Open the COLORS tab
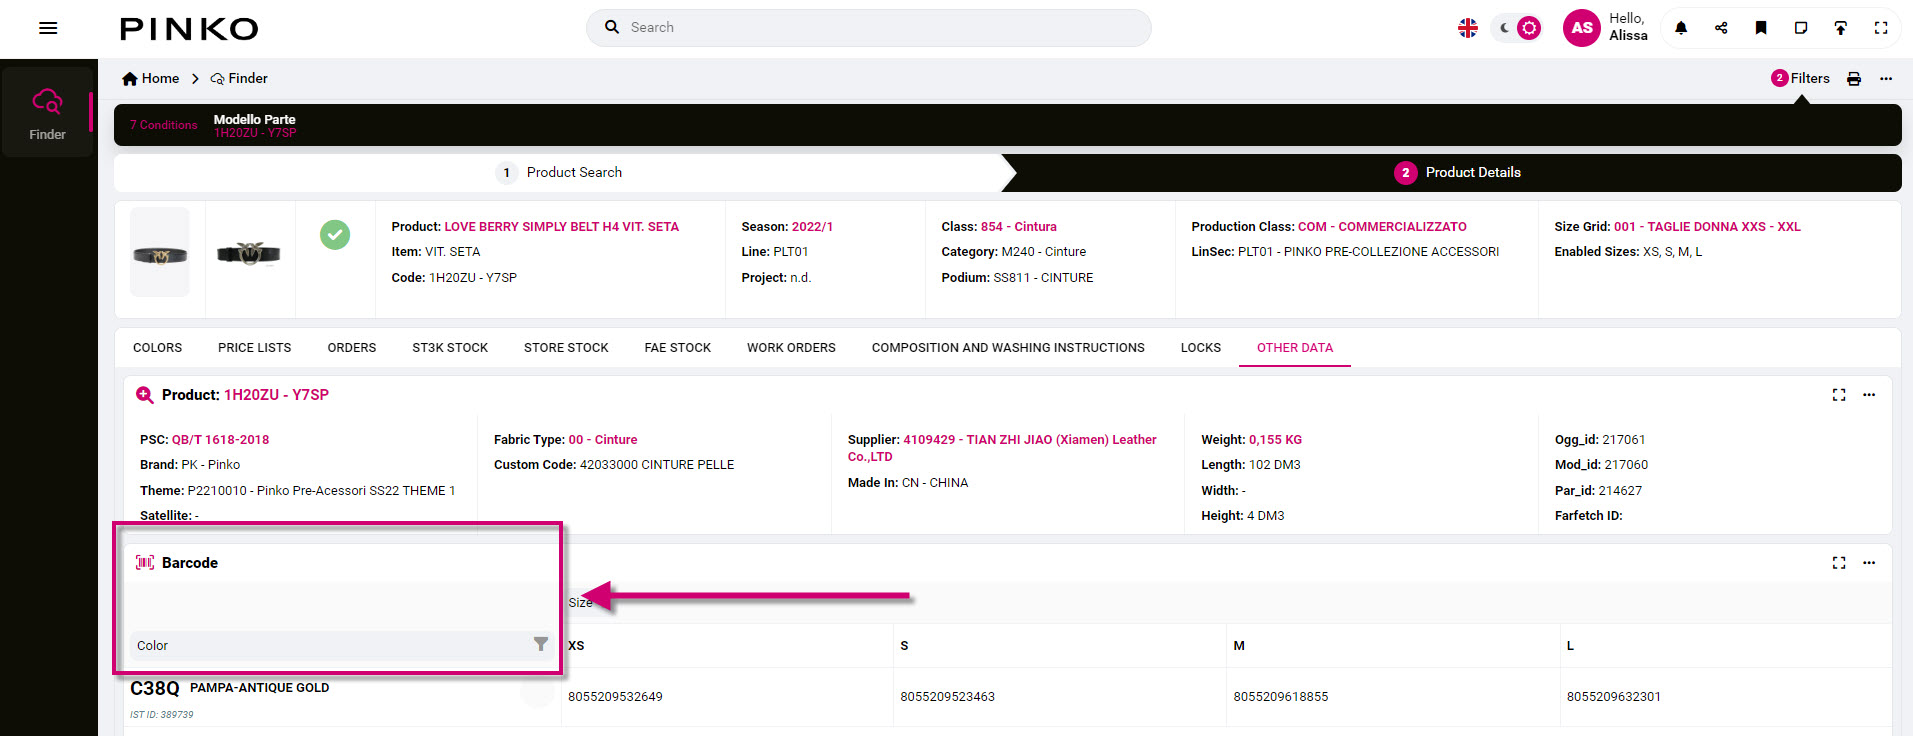This screenshot has width=1913, height=736. click(x=158, y=348)
